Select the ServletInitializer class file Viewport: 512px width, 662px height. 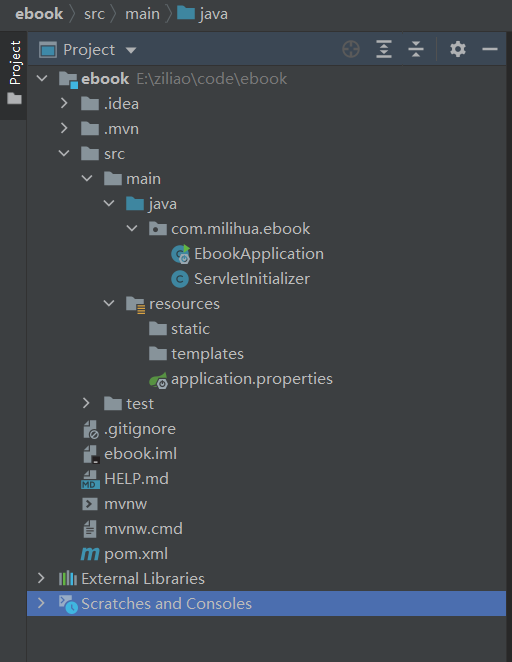point(241,279)
